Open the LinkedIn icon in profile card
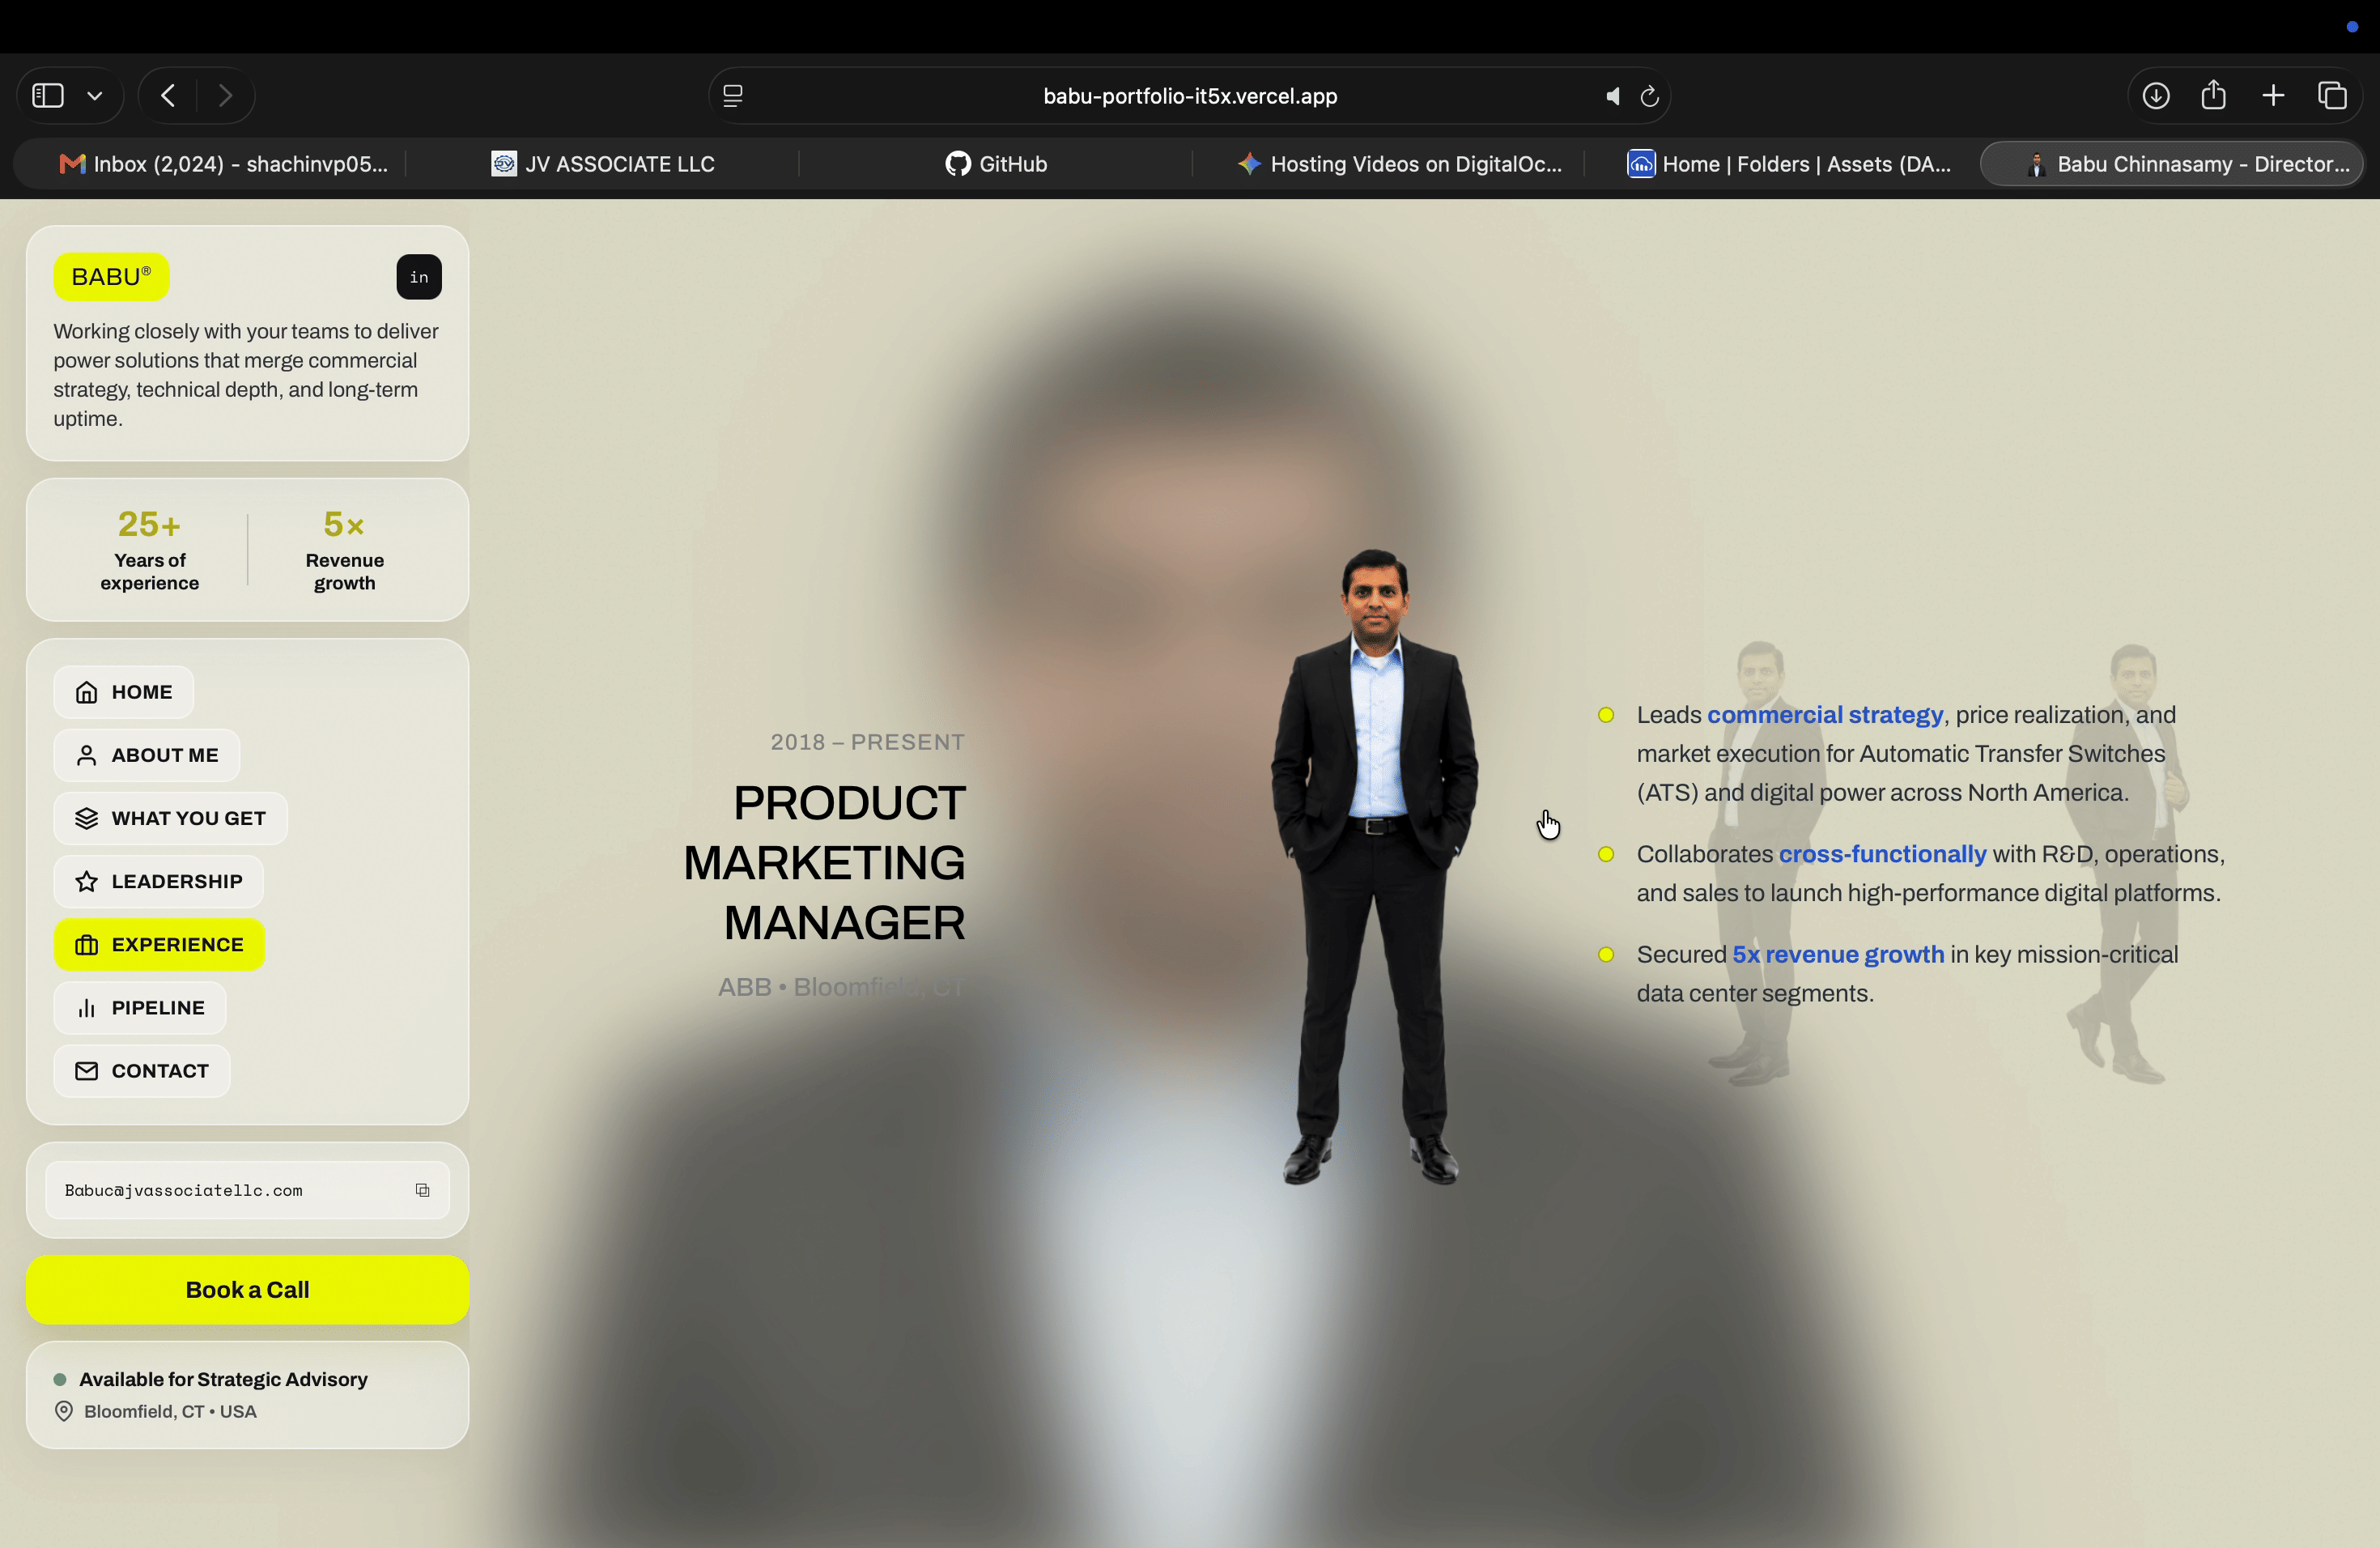The width and height of the screenshot is (2380, 1548). (x=419, y=277)
